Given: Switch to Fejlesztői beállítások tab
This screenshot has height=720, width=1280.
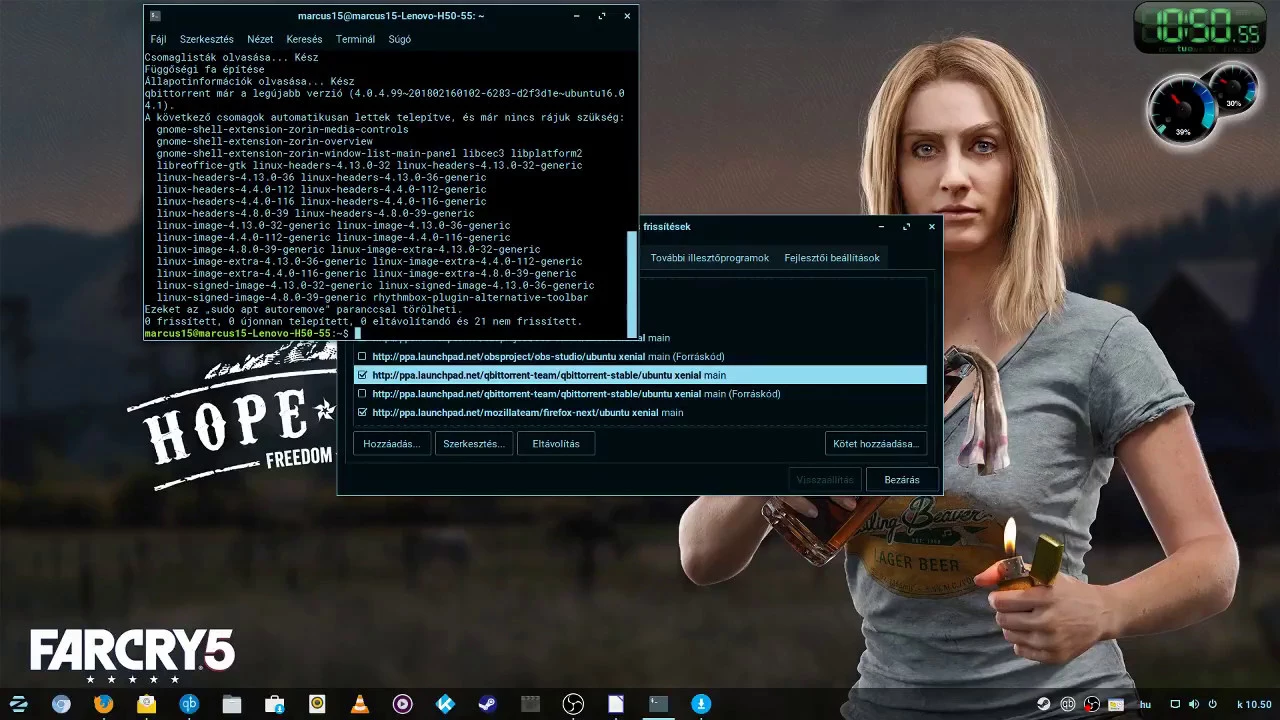Looking at the screenshot, I should pos(832,258).
